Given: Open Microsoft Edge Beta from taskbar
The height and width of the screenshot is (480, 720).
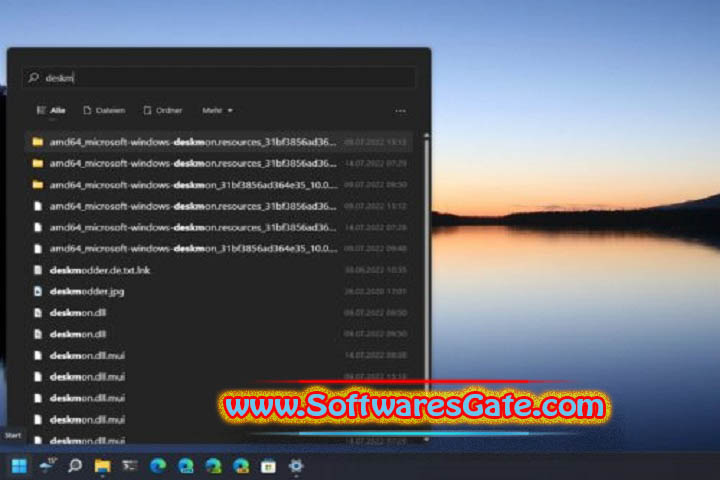Looking at the screenshot, I should pyautogui.click(x=186, y=466).
